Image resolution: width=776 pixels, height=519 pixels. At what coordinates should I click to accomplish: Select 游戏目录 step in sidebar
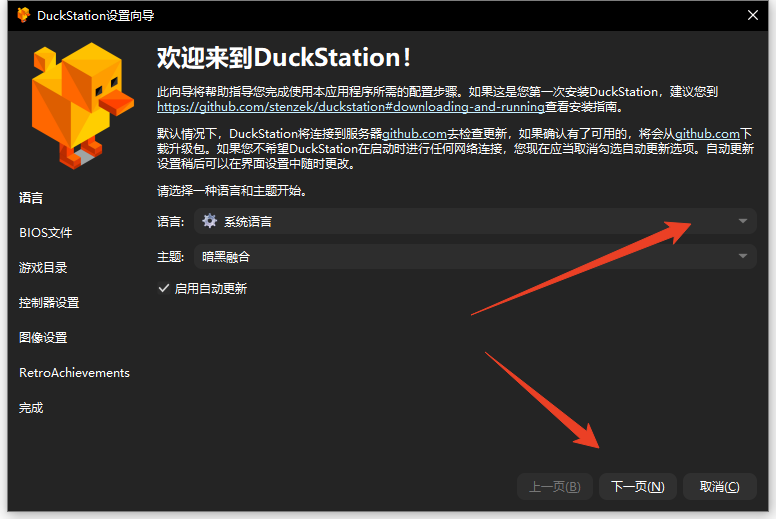click(43, 268)
